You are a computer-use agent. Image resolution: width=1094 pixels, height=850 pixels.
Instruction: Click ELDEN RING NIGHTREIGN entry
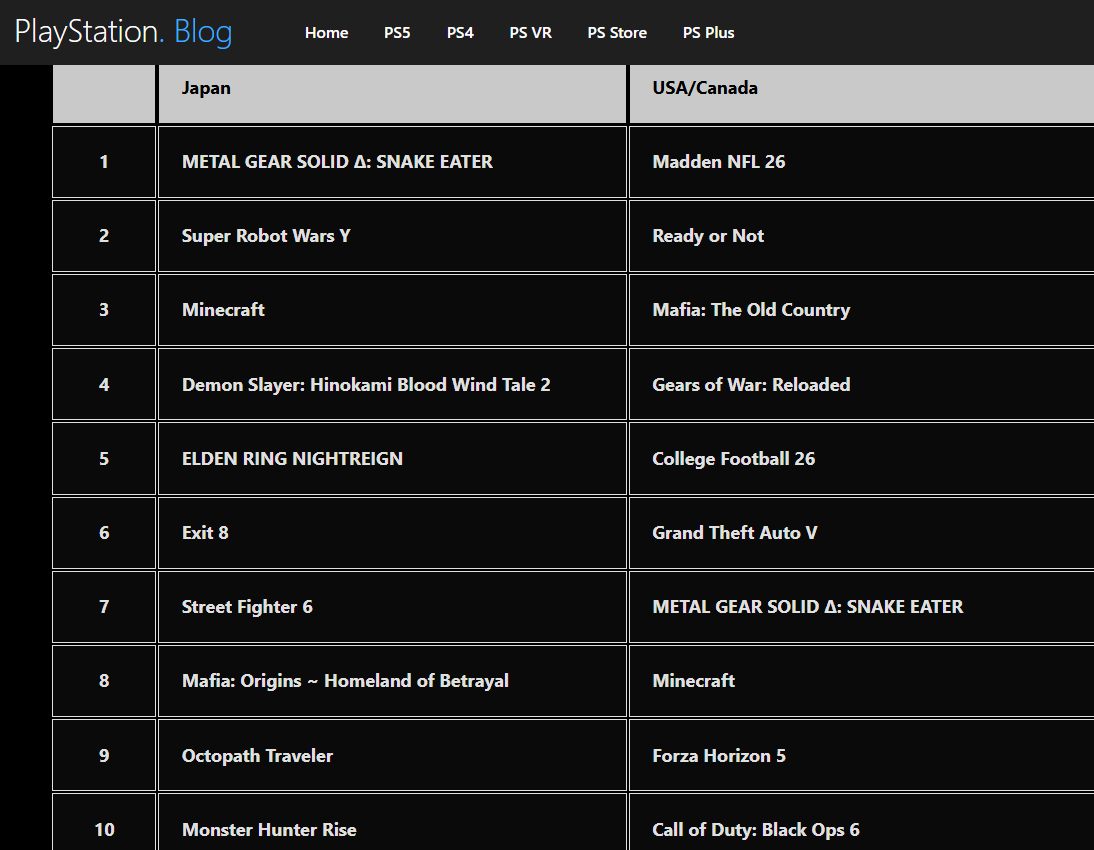(392, 458)
